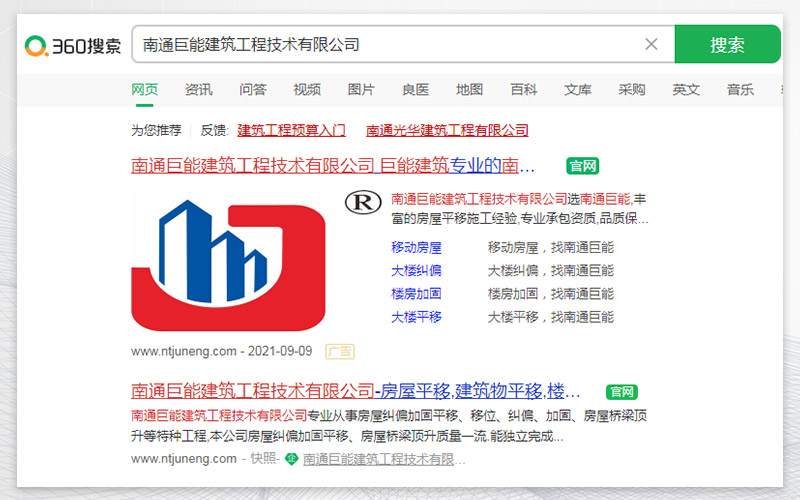Click text 大楼平移，找南通巨能
This screenshot has height=500, width=800.
551,317
